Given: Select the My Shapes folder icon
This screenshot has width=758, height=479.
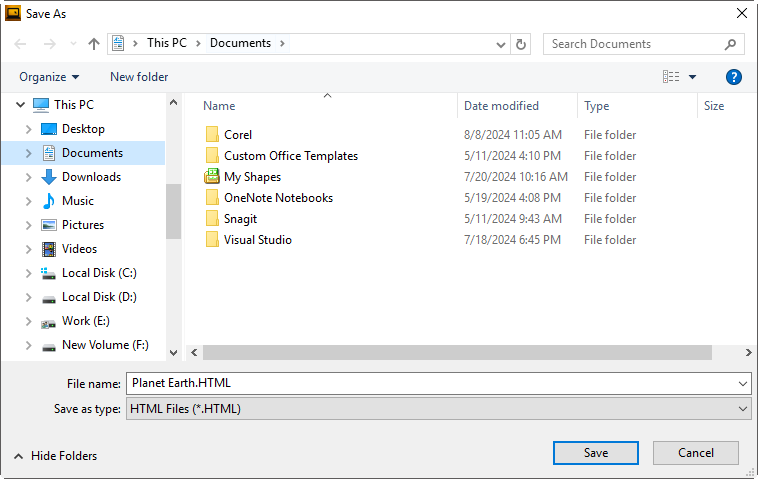Looking at the screenshot, I should pos(212,177).
